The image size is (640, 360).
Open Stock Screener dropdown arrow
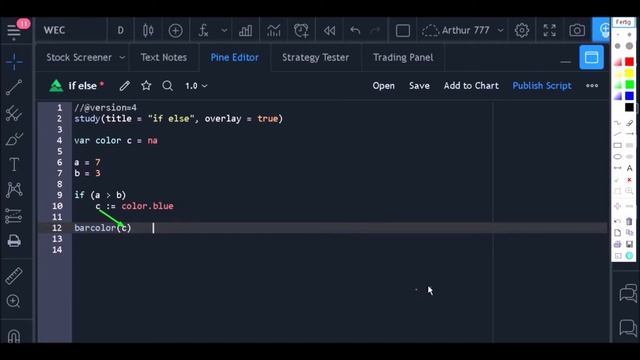pos(122,58)
